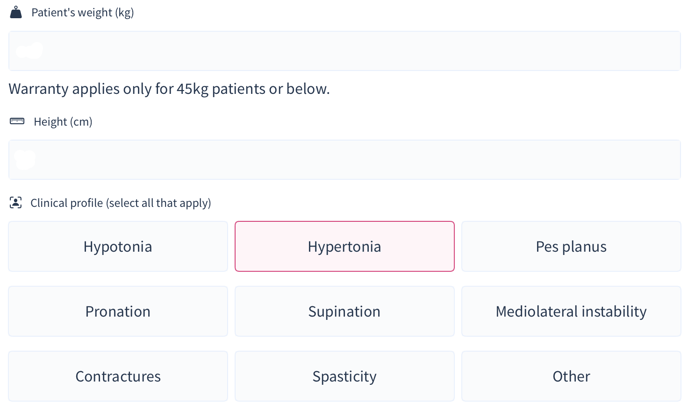Choose the Pronation profile button
This screenshot has width=688, height=410.
pos(118,311)
